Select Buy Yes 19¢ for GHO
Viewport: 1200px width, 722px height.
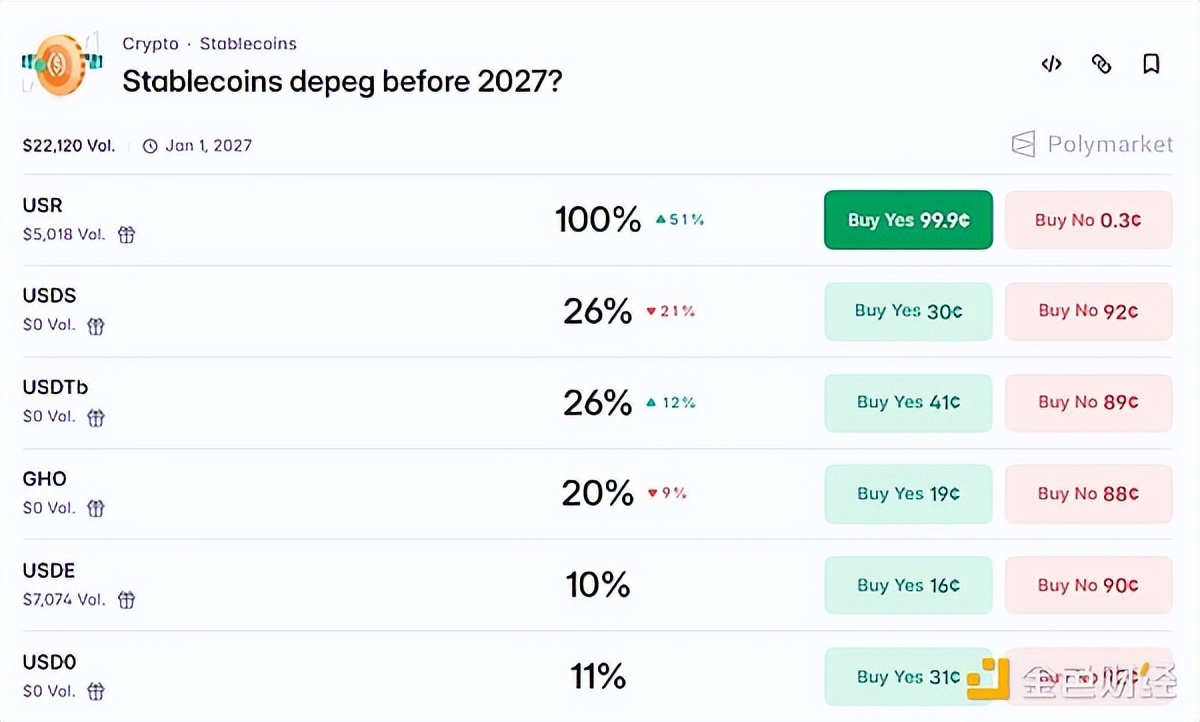pyautogui.click(x=908, y=494)
